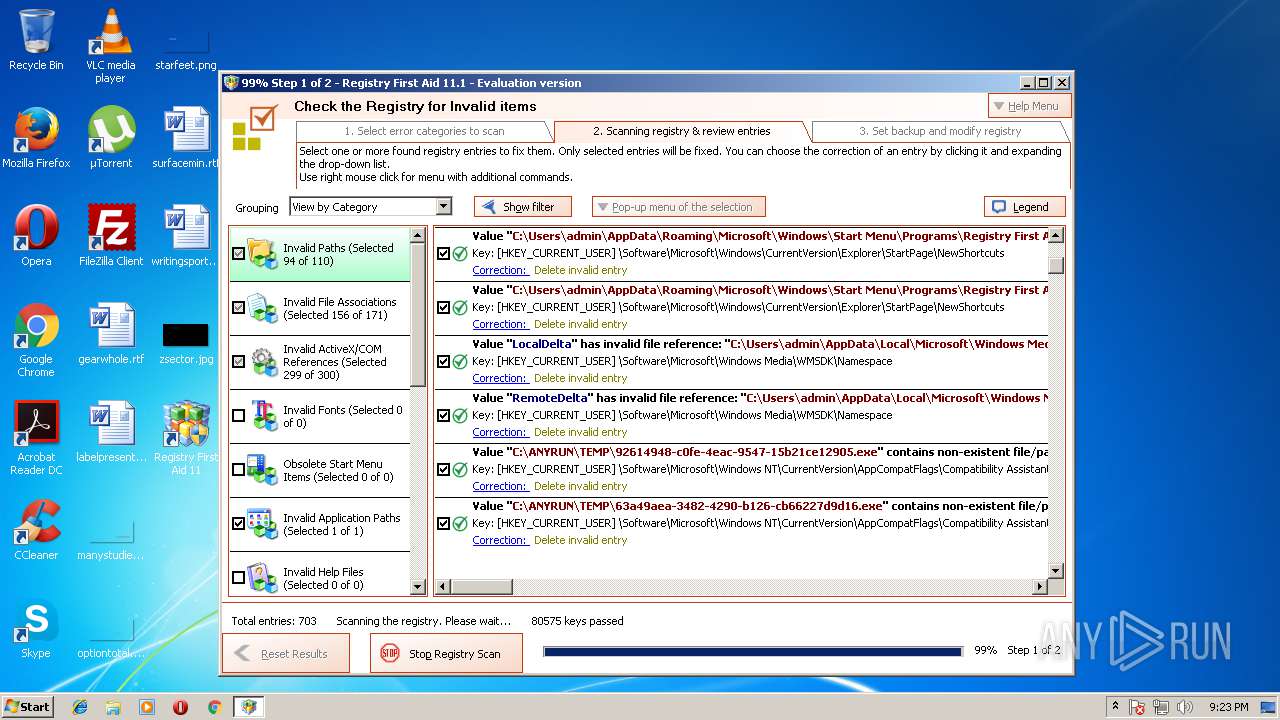Select Scanning registry & review entries tab
The height and width of the screenshot is (720, 1280).
682,131
